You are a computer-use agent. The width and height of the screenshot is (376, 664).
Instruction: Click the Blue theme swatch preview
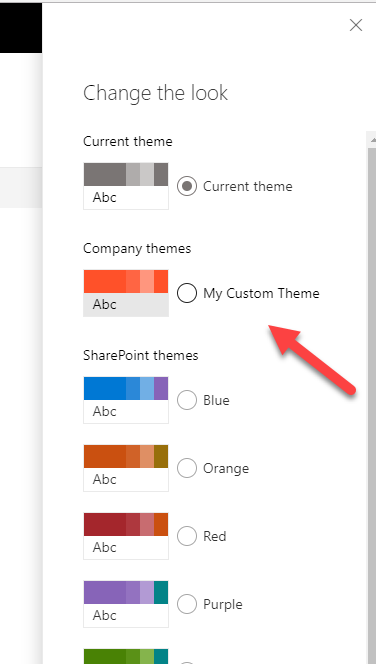(x=126, y=400)
